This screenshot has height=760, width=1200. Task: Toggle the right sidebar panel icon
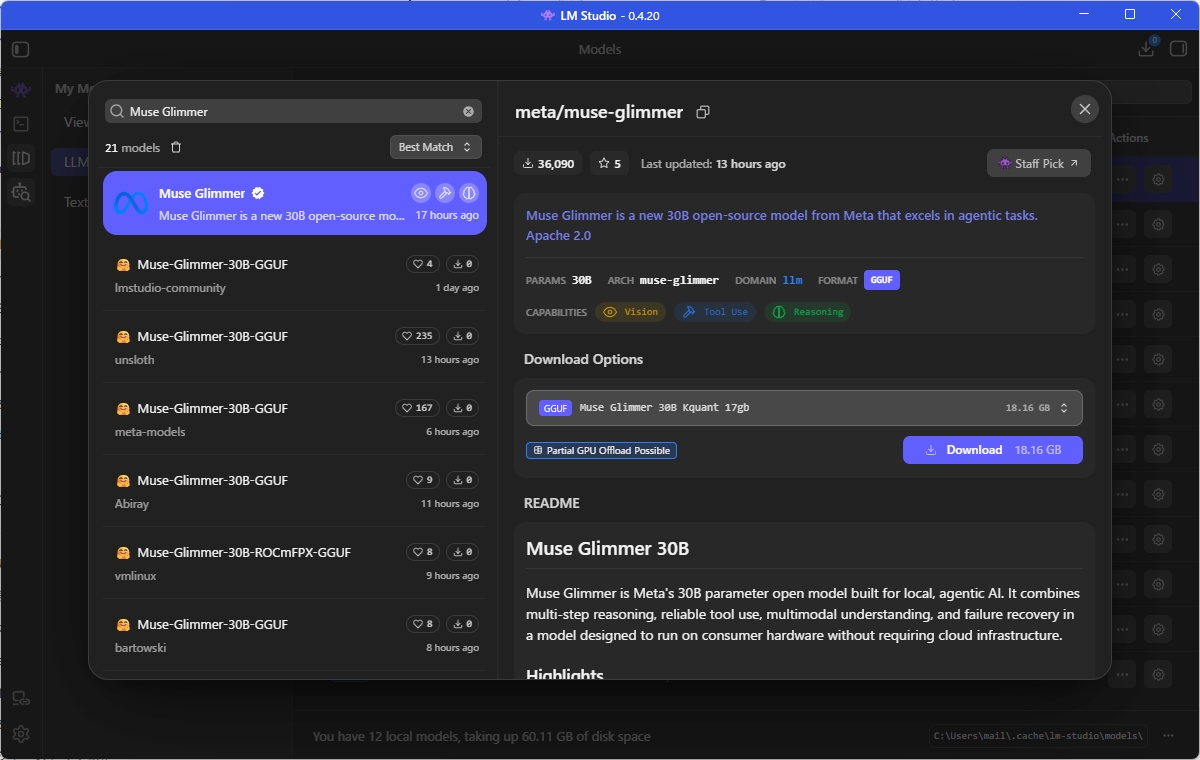(1177, 49)
